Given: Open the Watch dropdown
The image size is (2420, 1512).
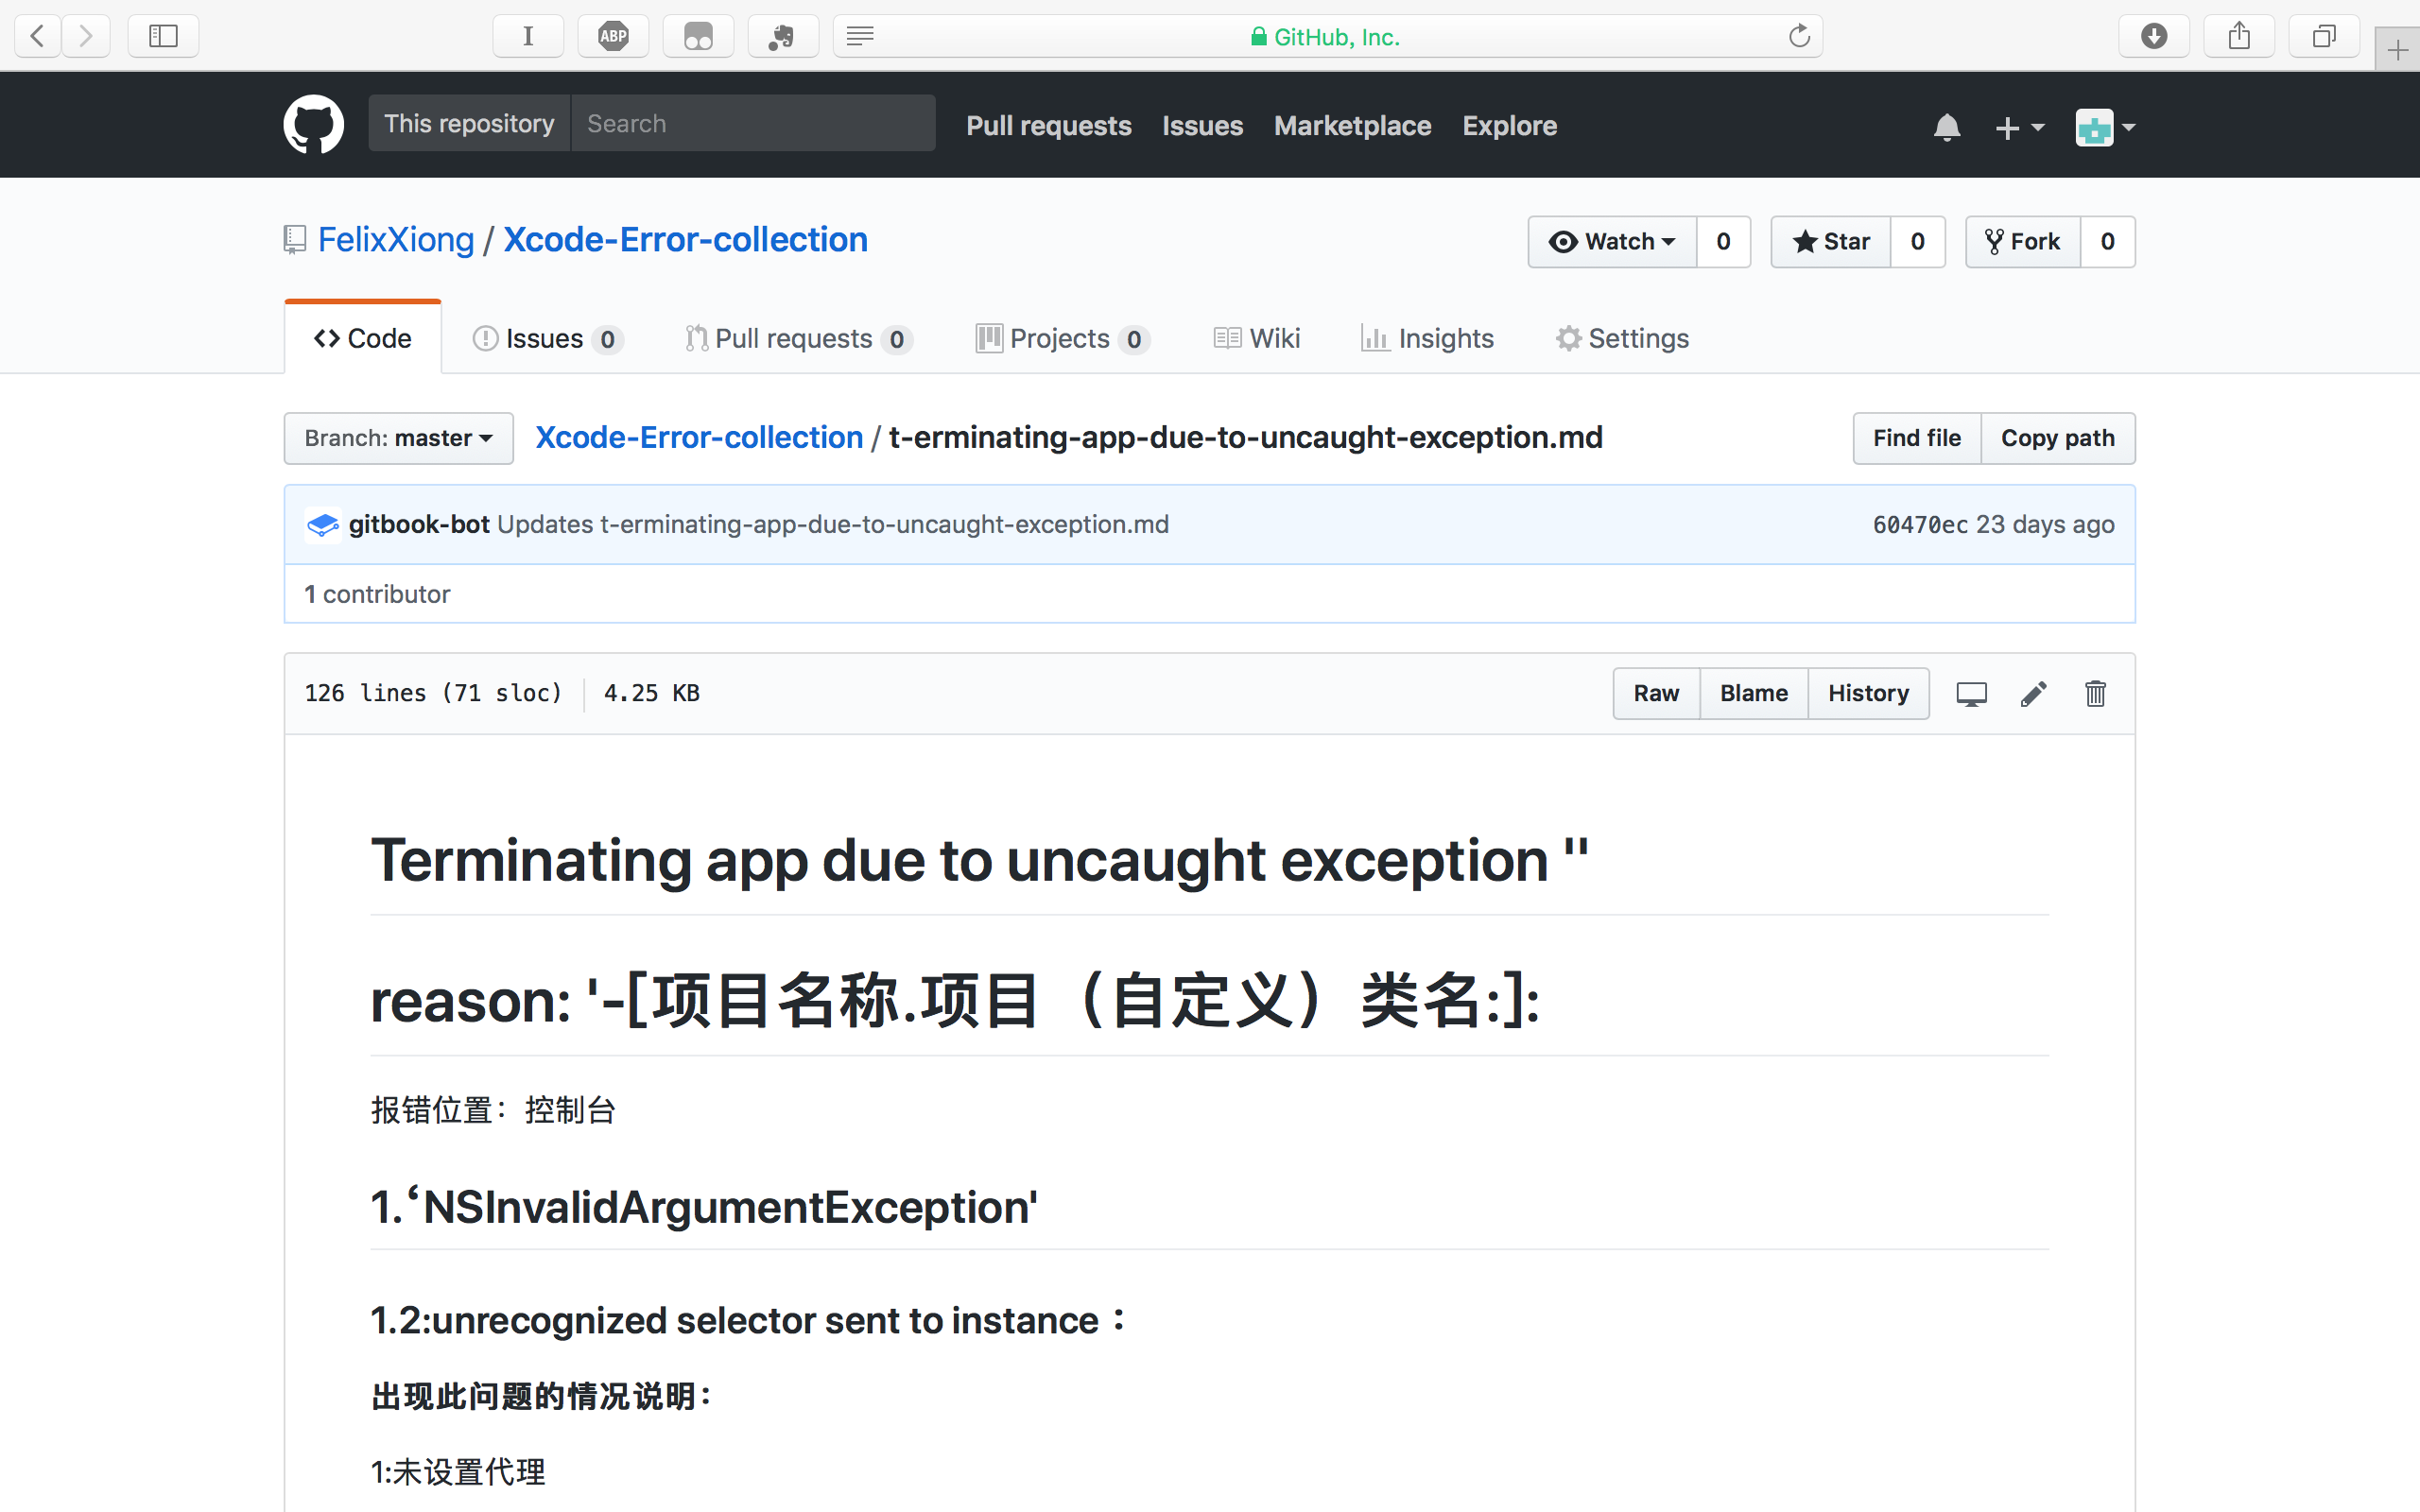Looking at the screenshot, I should (1612, 241).
